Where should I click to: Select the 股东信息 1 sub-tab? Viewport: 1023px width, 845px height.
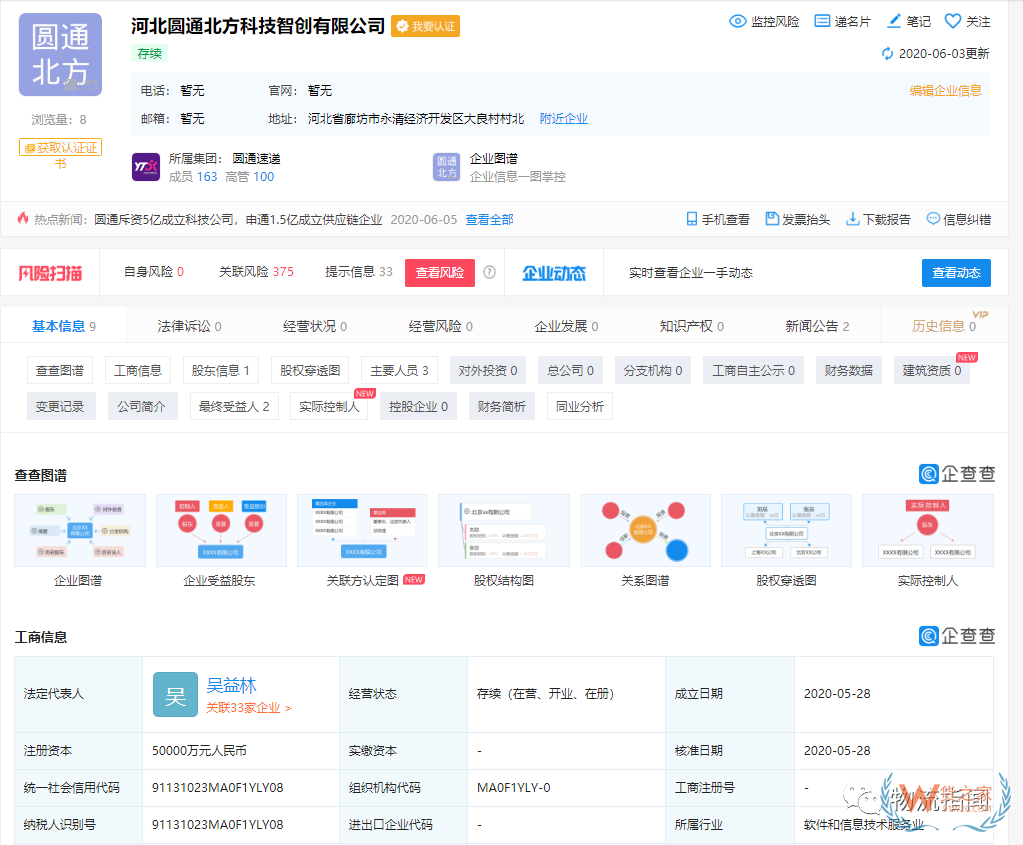click(x=221, y=371)
